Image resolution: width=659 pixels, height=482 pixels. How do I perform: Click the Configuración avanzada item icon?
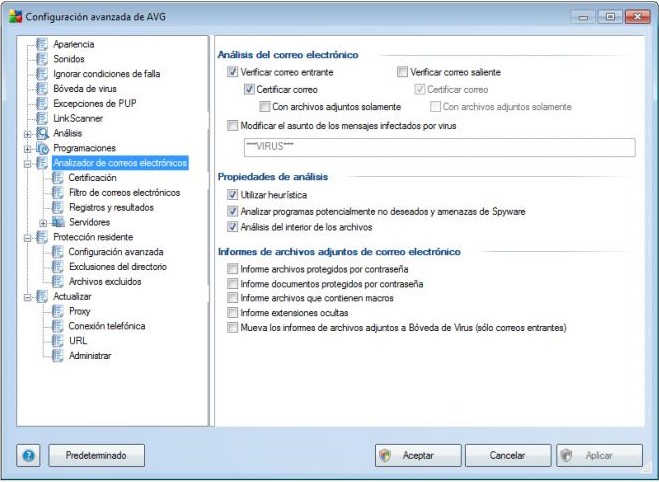(x=58, y=252)
